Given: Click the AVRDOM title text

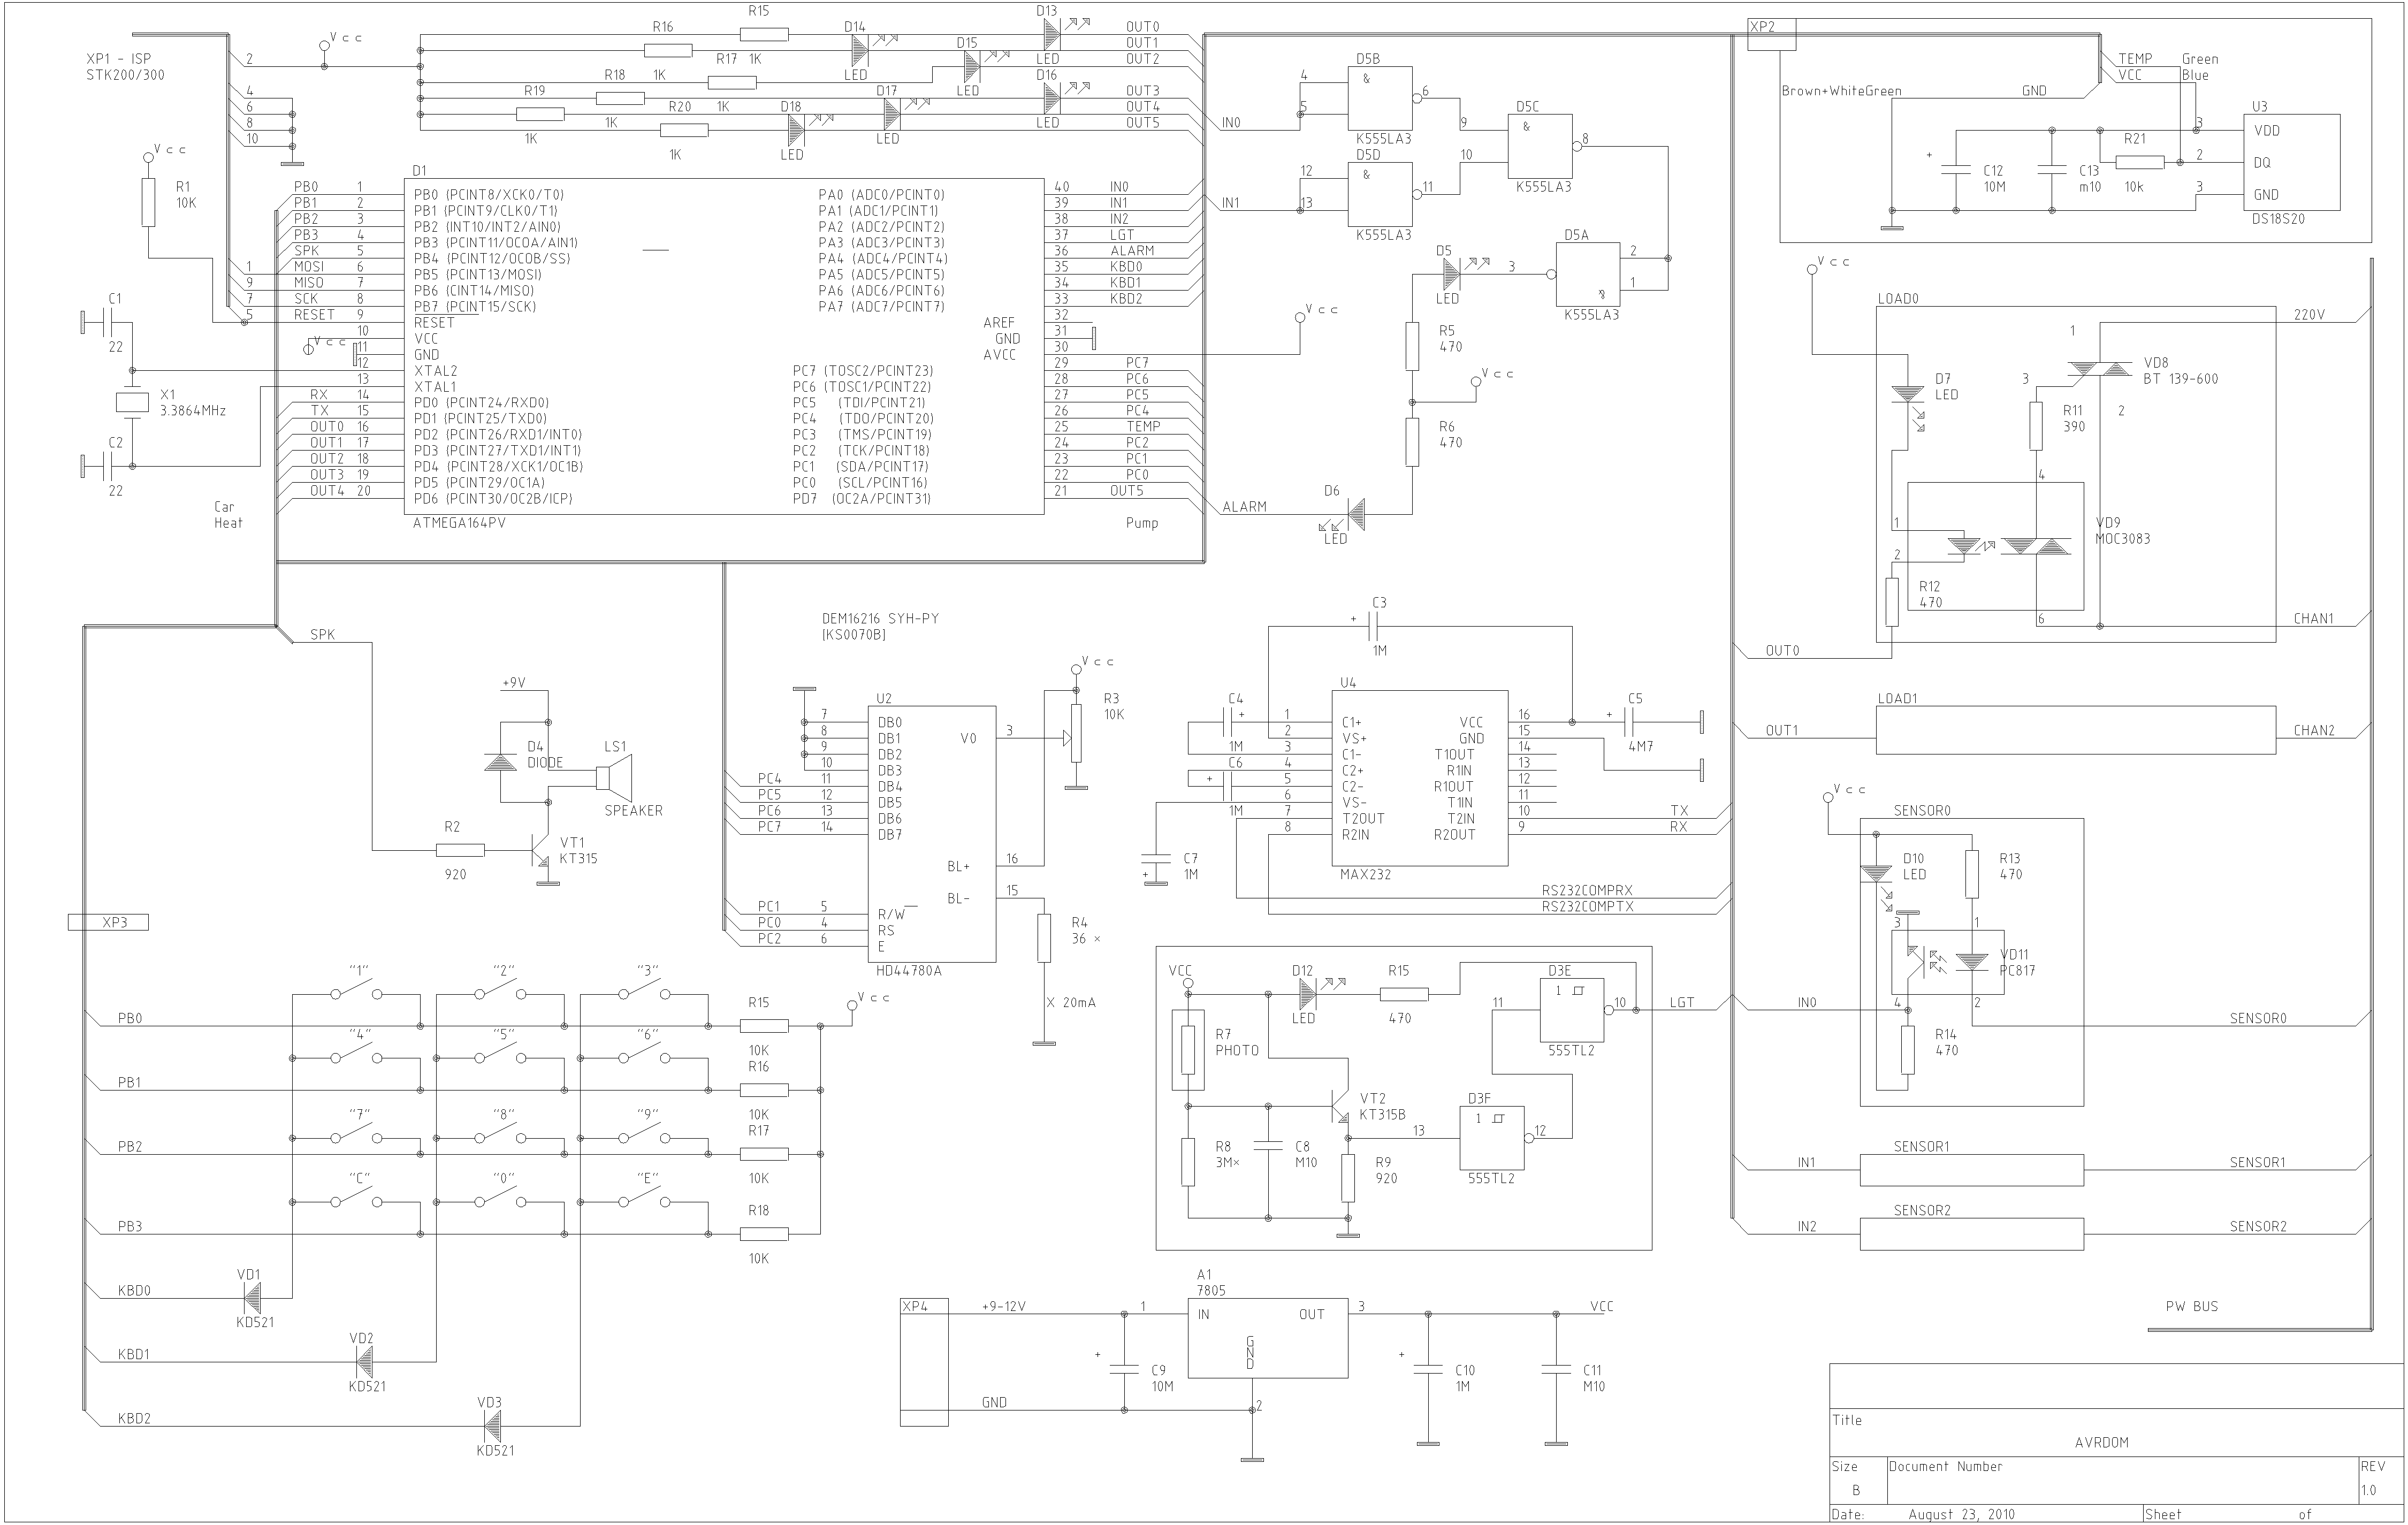Looking at the screenshot, I should pos(2101,1443).
